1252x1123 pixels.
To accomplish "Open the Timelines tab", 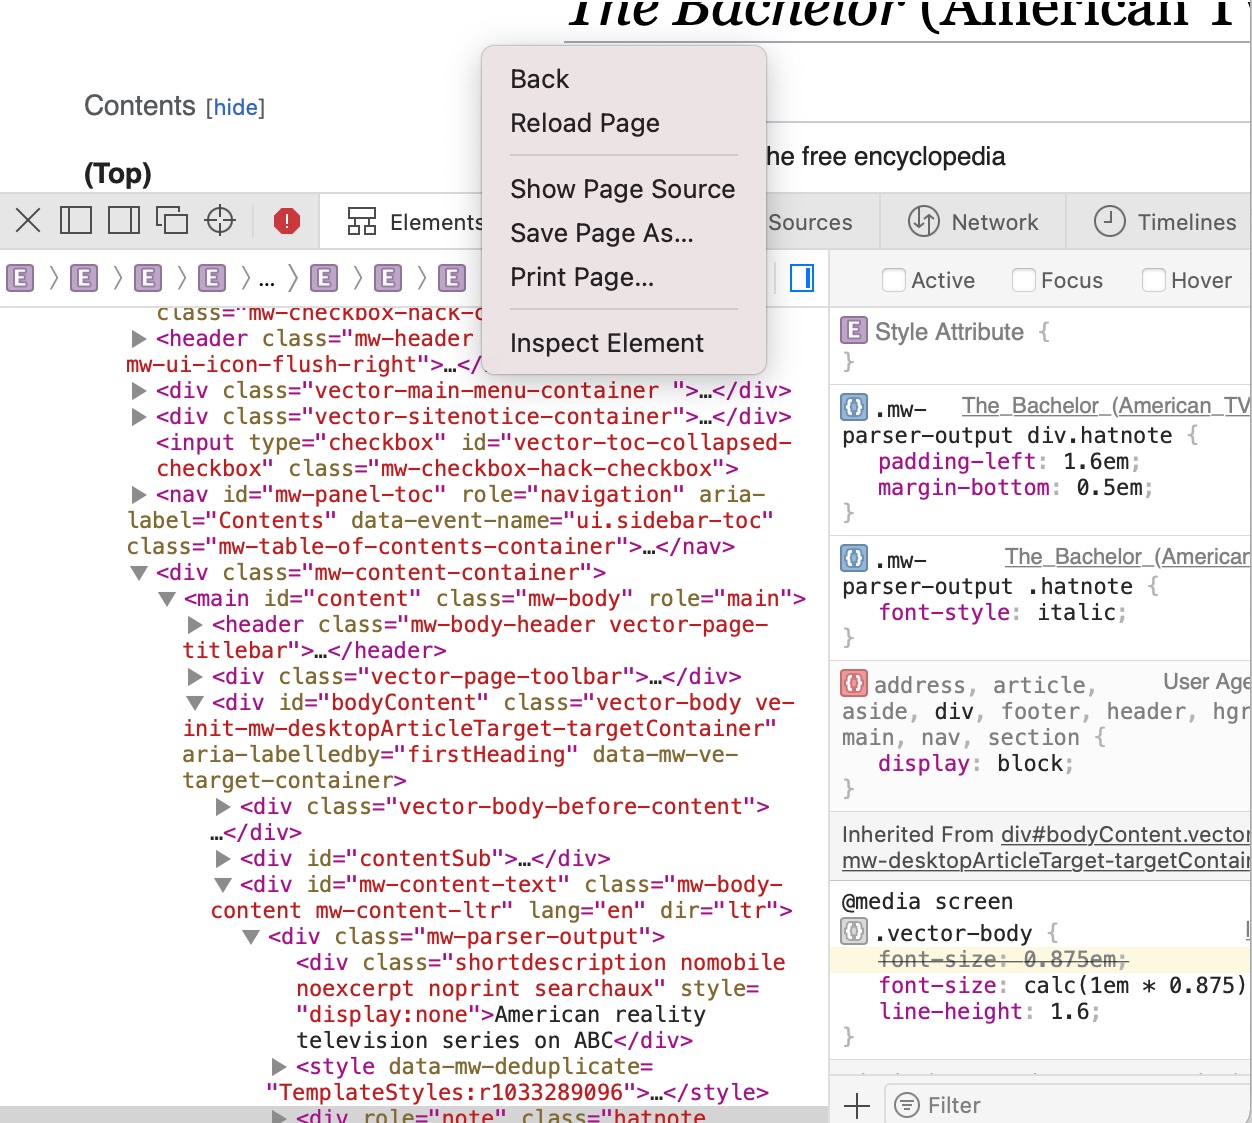I will pyautogui.click(x=1165, y=222).
